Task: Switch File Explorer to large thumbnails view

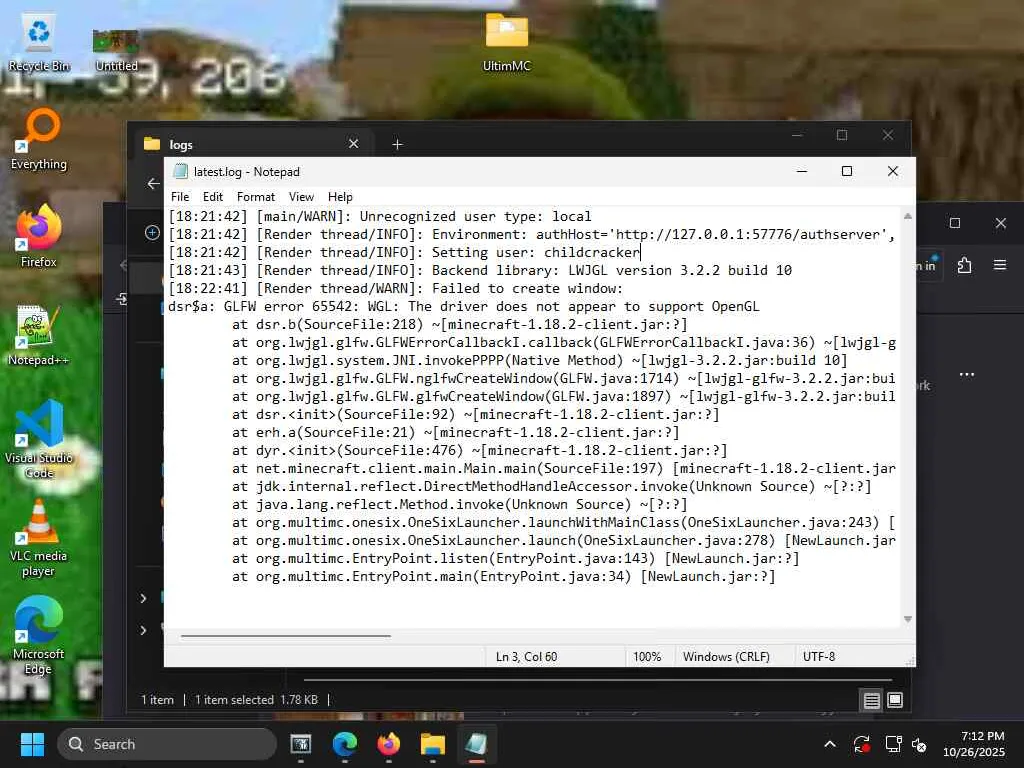Action: click(895, 700)
